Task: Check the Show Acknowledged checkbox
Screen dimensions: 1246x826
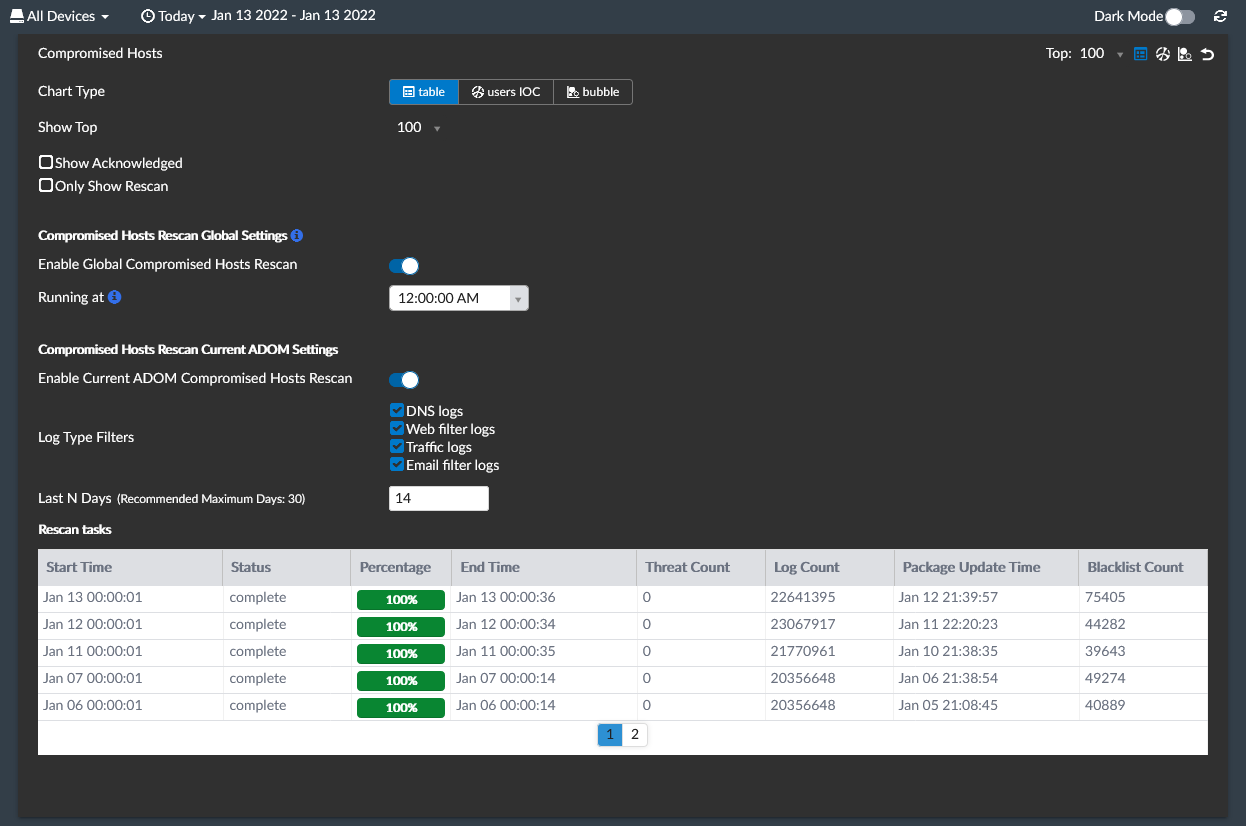Action: tap(46, 162)
